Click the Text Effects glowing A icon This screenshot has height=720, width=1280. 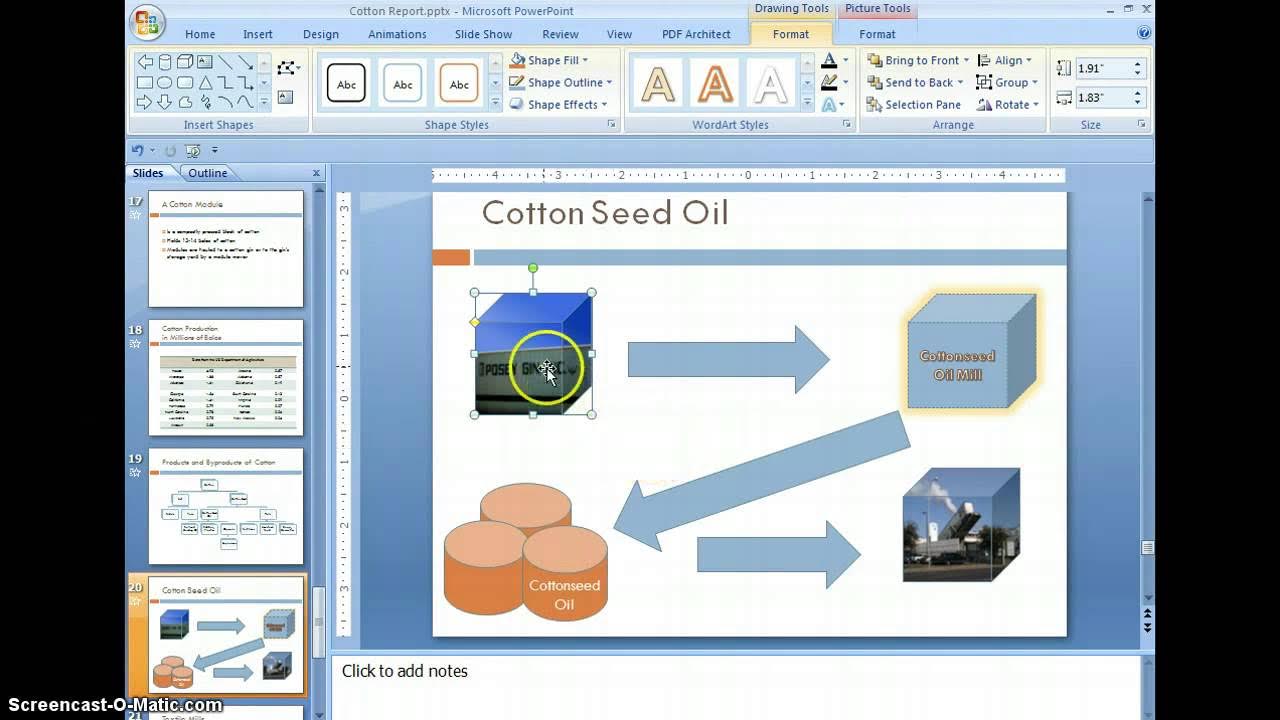[x=829, y=105]
